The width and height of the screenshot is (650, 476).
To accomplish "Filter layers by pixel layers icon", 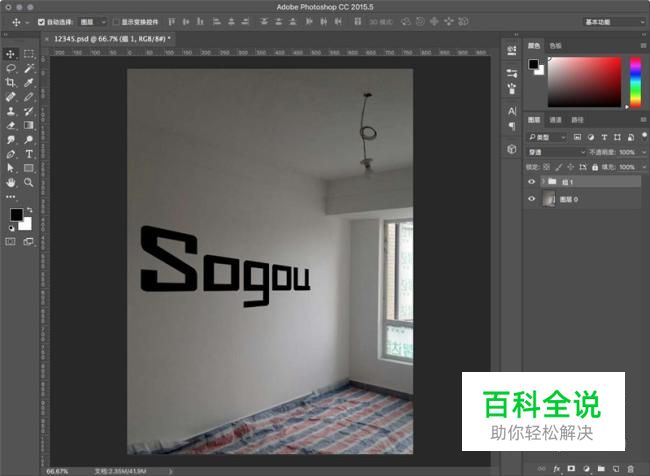I will click(577, 137).
